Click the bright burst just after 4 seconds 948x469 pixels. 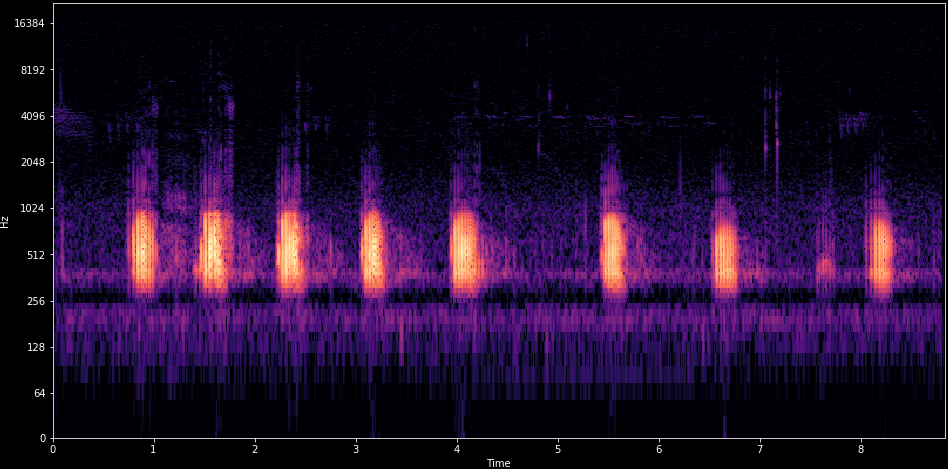point(464,247)
